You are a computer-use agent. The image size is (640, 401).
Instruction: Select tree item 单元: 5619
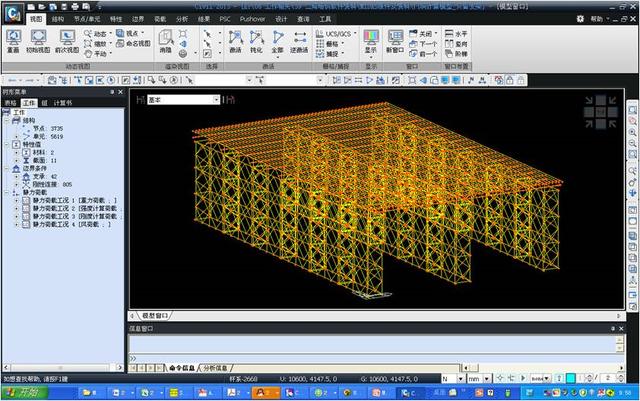(x=48, y=136)
